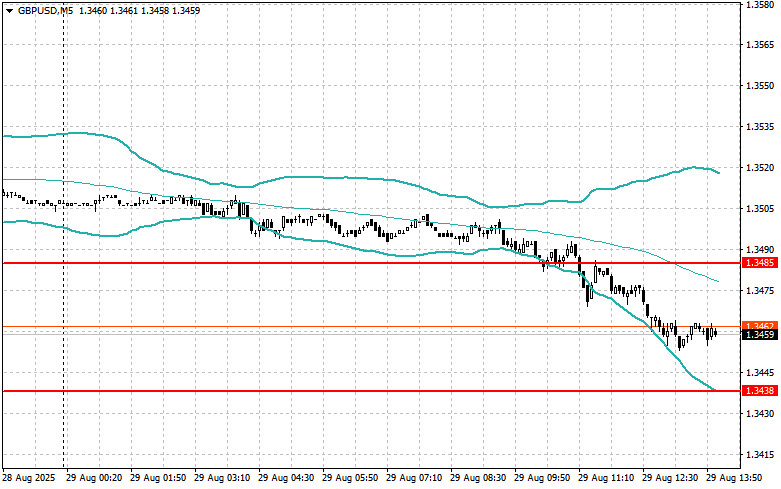Click the 29 Aug 13:50 time label
This screenshot has height=489, width=781.
(x=734, y=478)
